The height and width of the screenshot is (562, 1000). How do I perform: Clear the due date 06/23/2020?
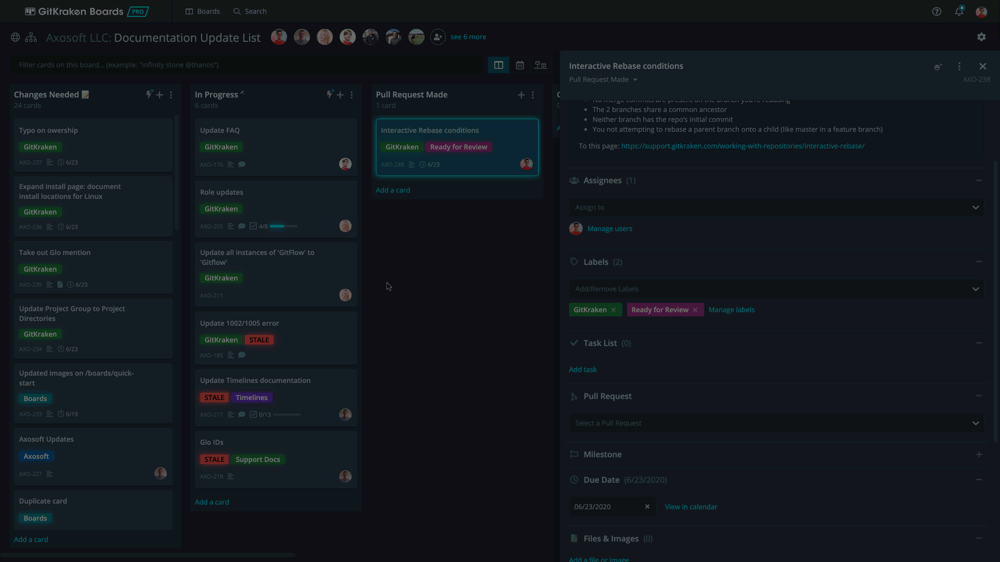tap(647, 507)
